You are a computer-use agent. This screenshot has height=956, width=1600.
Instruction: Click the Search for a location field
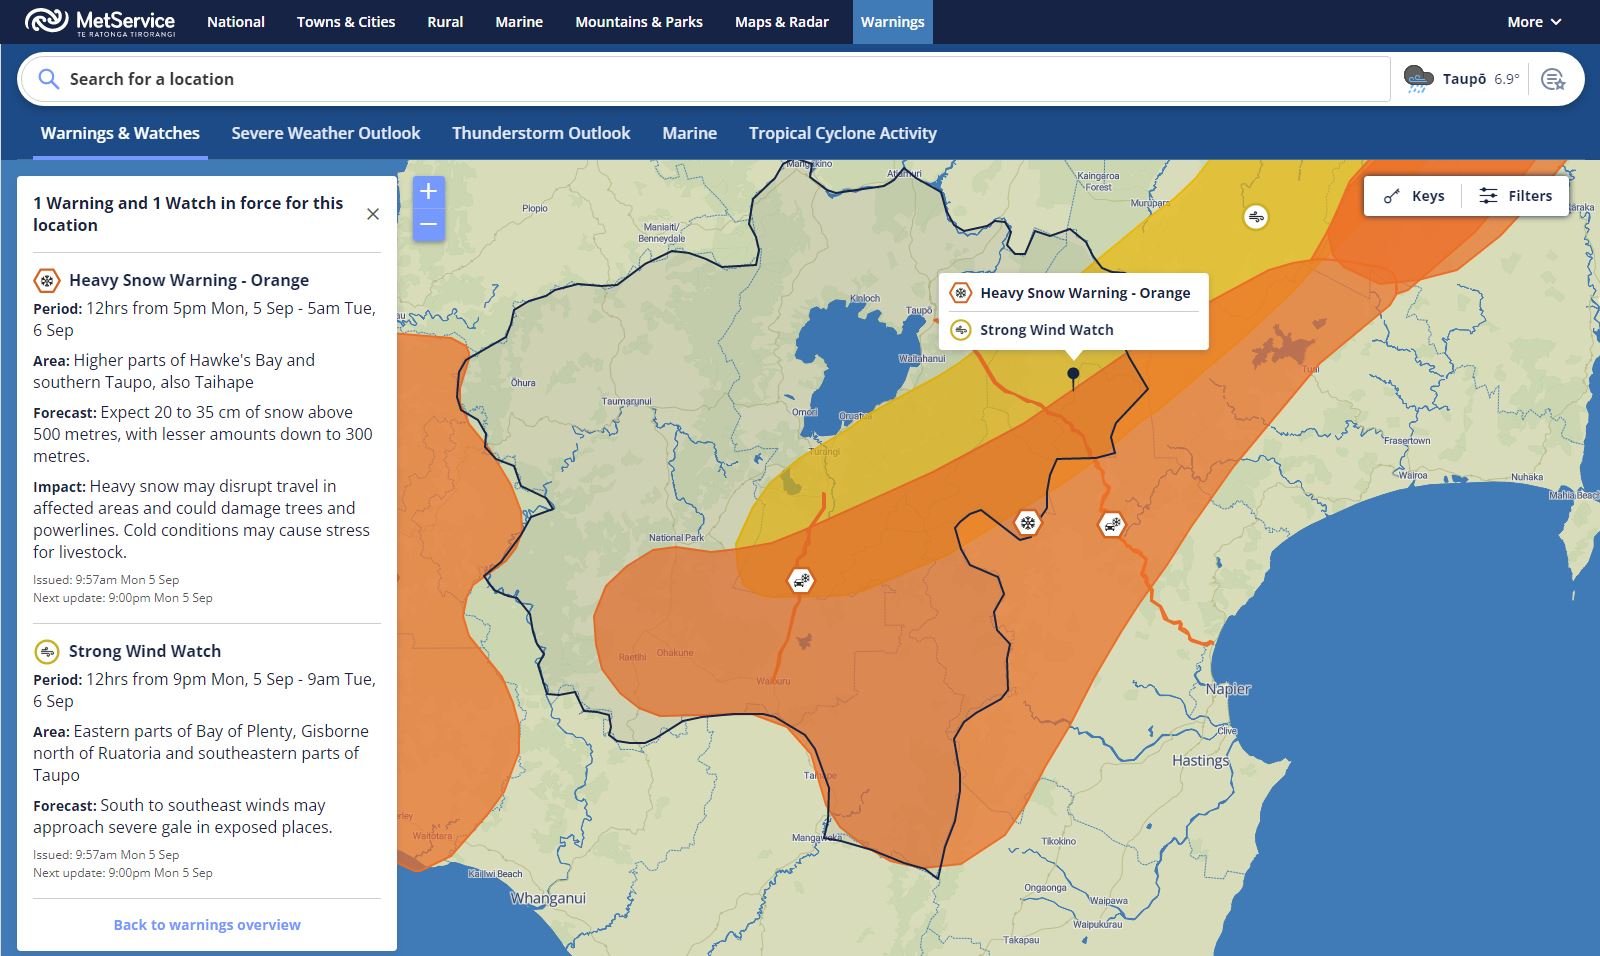pyautogui.click(x=704, y=79)
